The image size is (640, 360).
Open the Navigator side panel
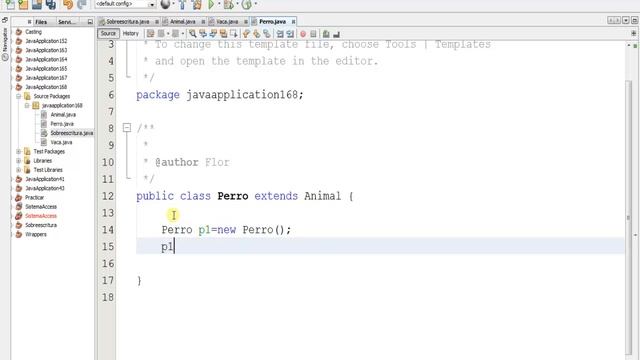5,45
